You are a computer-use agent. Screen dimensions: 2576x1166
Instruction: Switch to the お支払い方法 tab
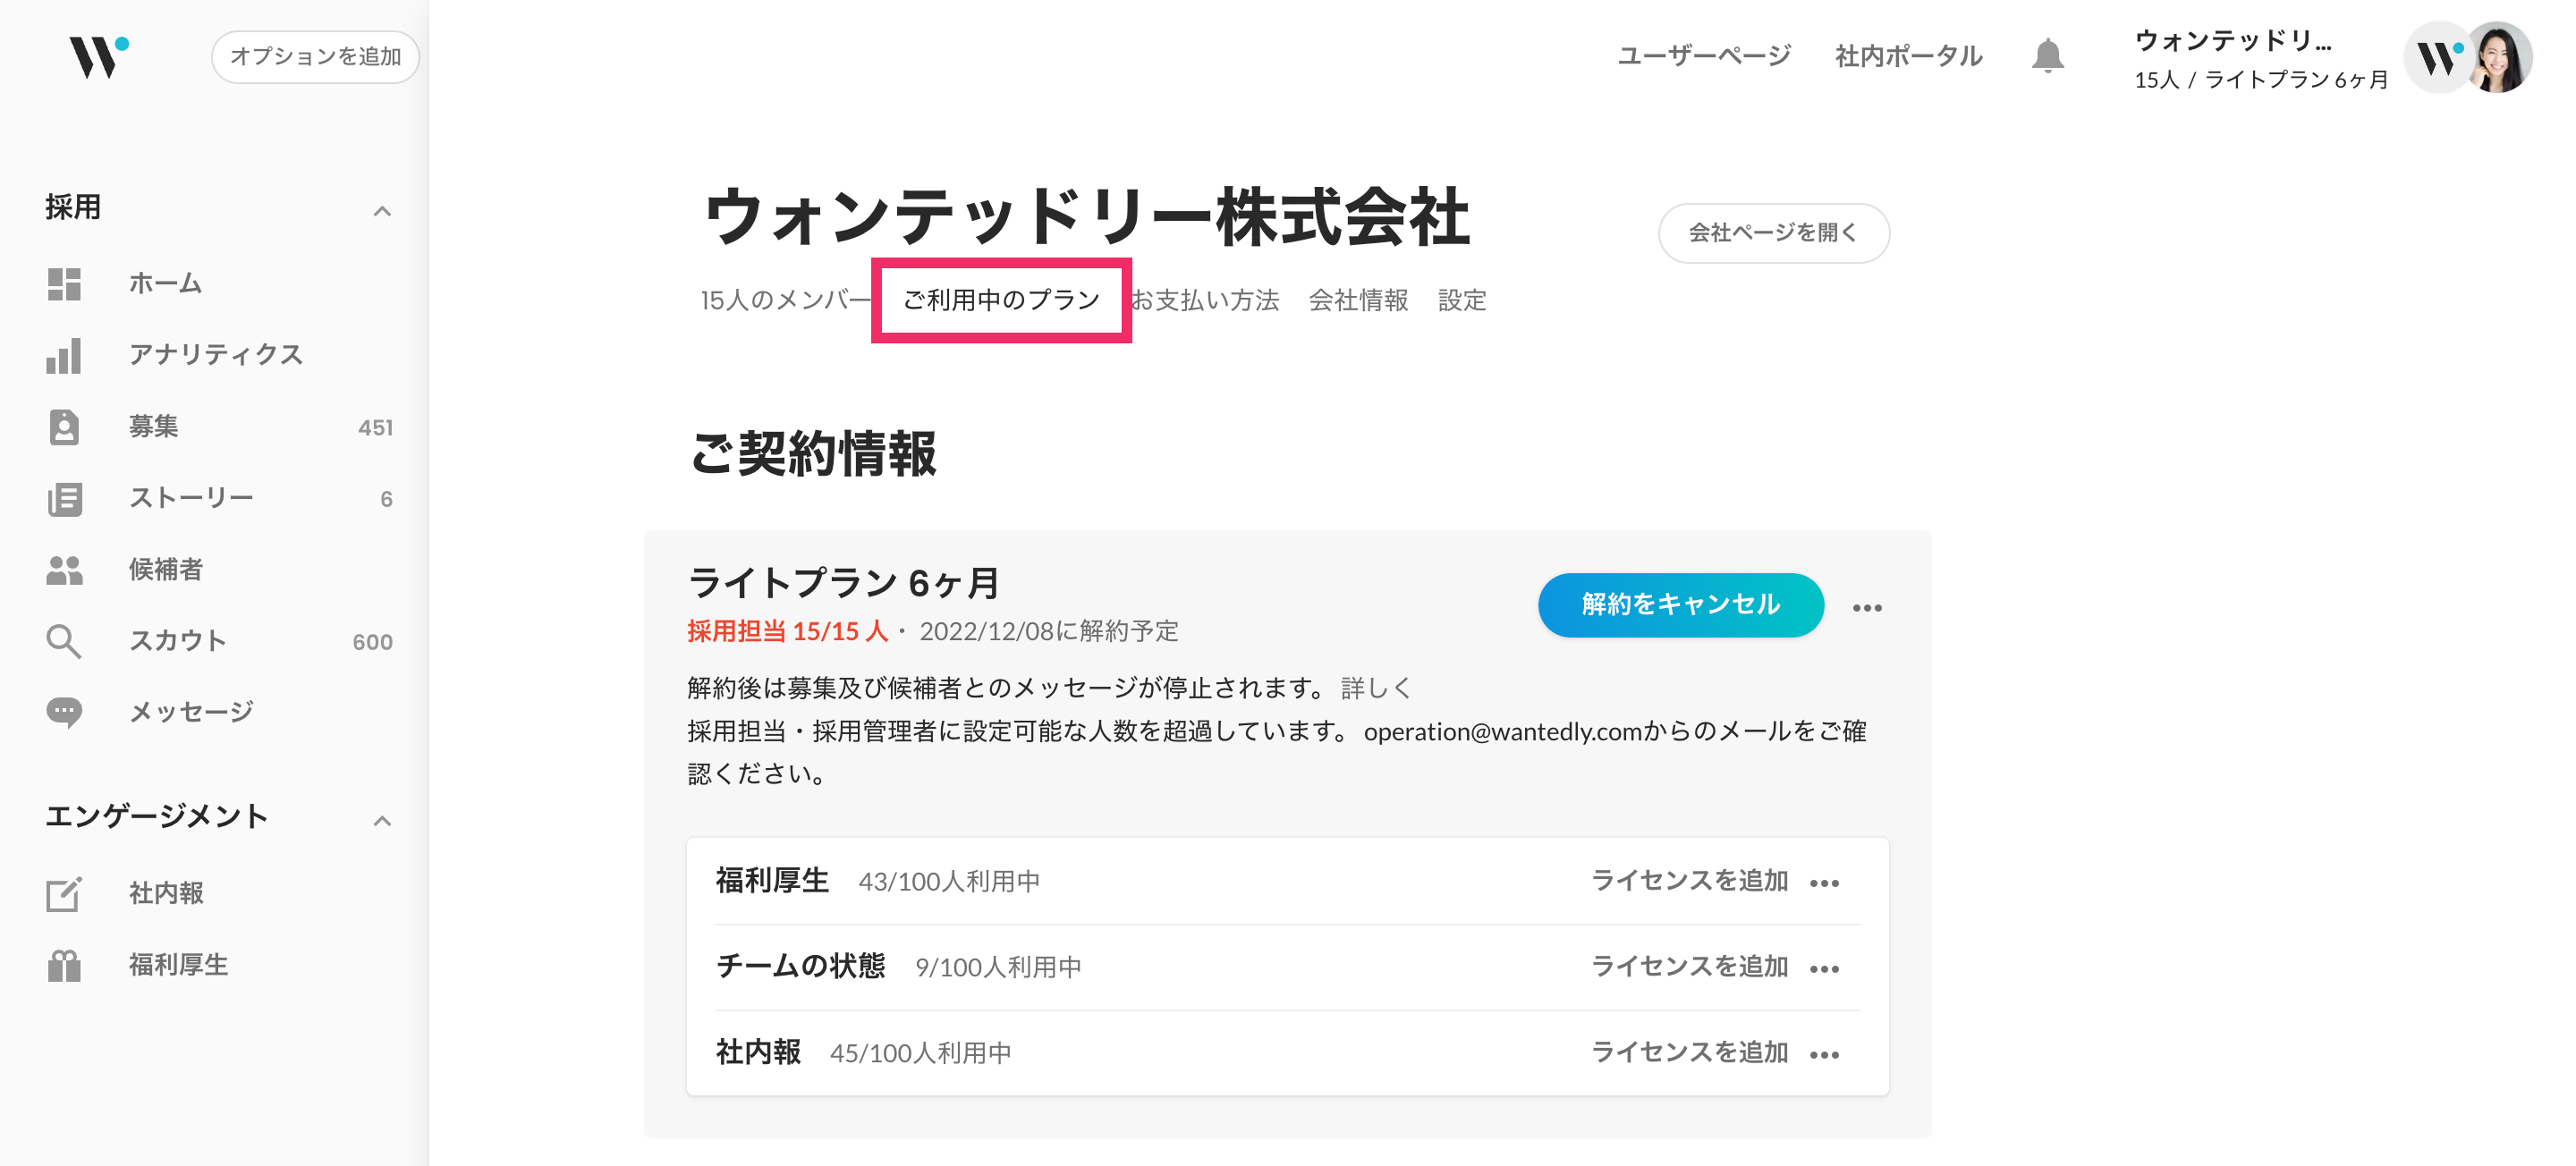(x=1205, y=300)
